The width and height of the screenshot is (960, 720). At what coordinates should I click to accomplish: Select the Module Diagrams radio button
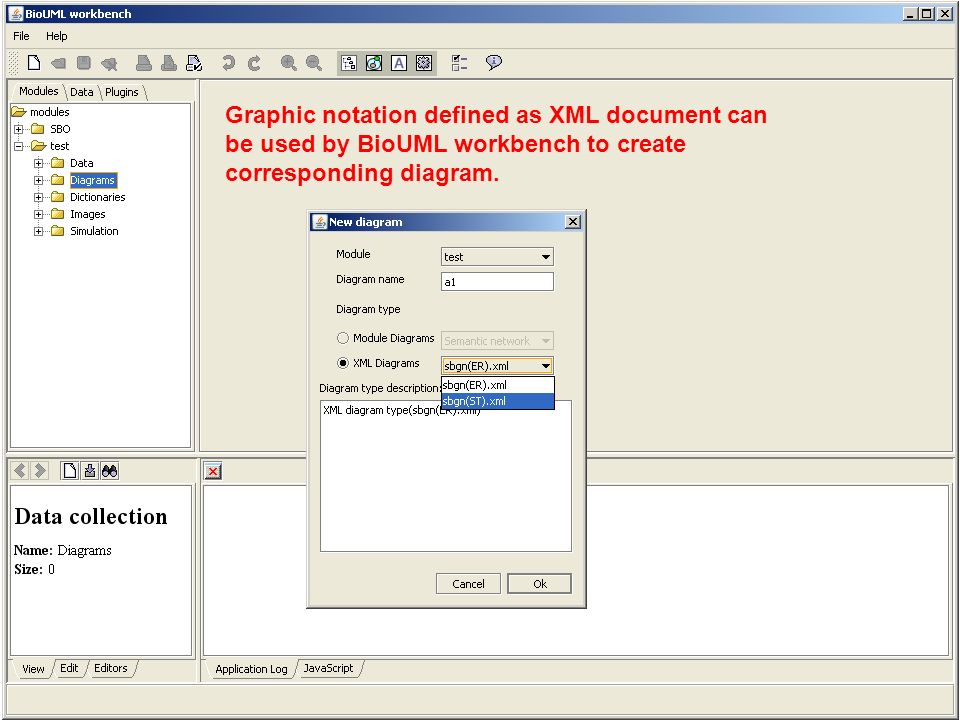pos(343,338)
